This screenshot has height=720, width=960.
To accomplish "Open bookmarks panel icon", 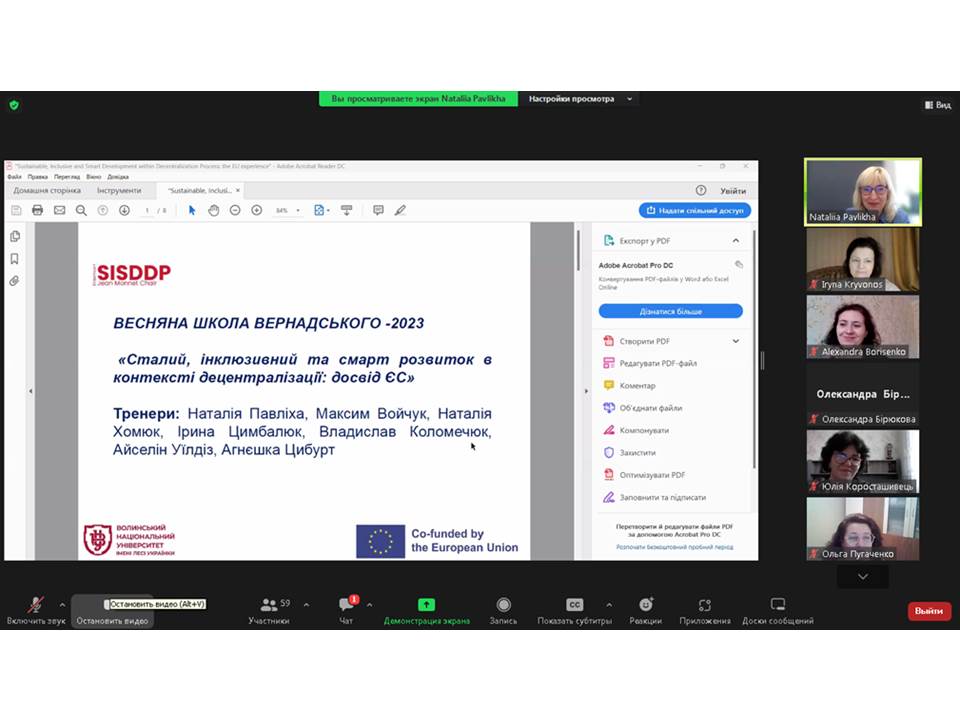I will (15, 258).
